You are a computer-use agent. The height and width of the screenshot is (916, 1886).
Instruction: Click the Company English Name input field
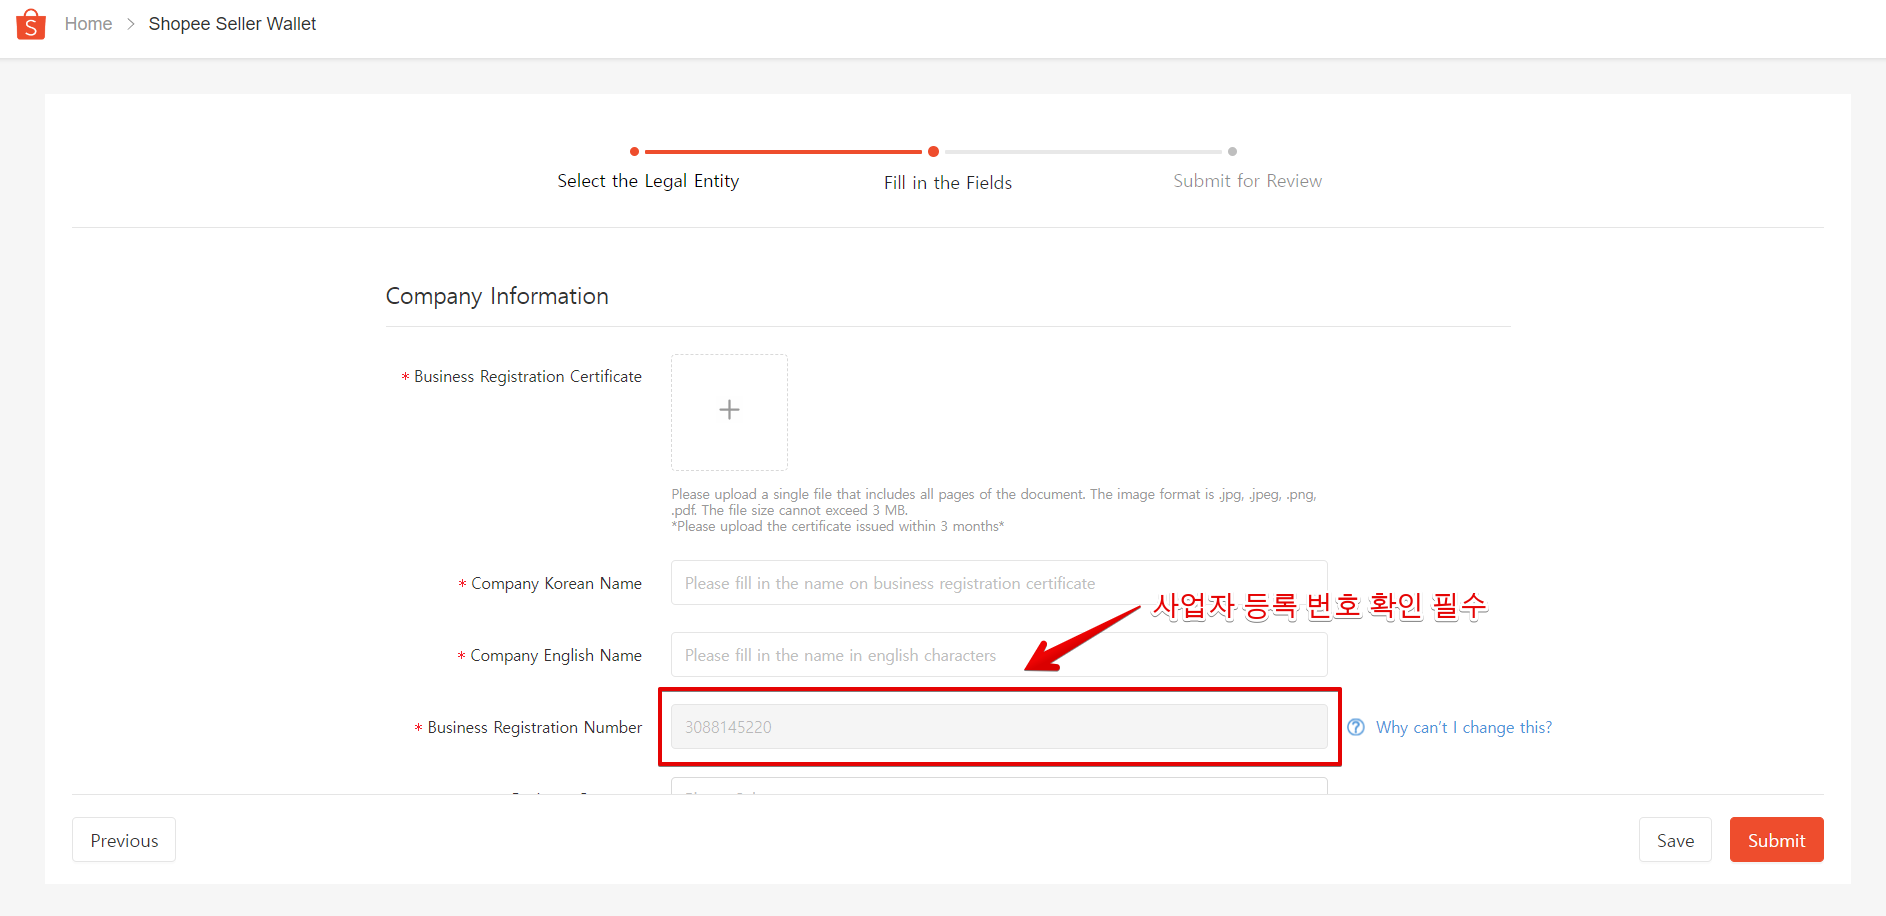(x=998, y=654)
